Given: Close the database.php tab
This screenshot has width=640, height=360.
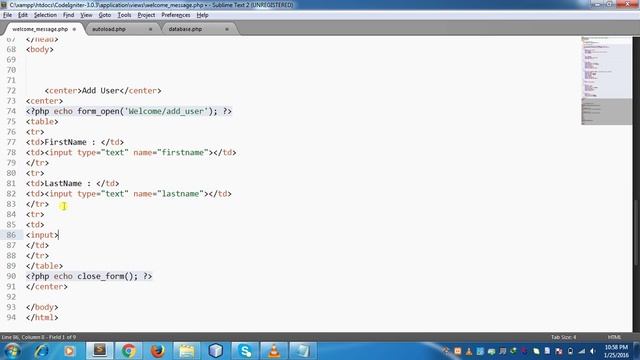Looking at the screenshot, I should click(x=227, y=29).
